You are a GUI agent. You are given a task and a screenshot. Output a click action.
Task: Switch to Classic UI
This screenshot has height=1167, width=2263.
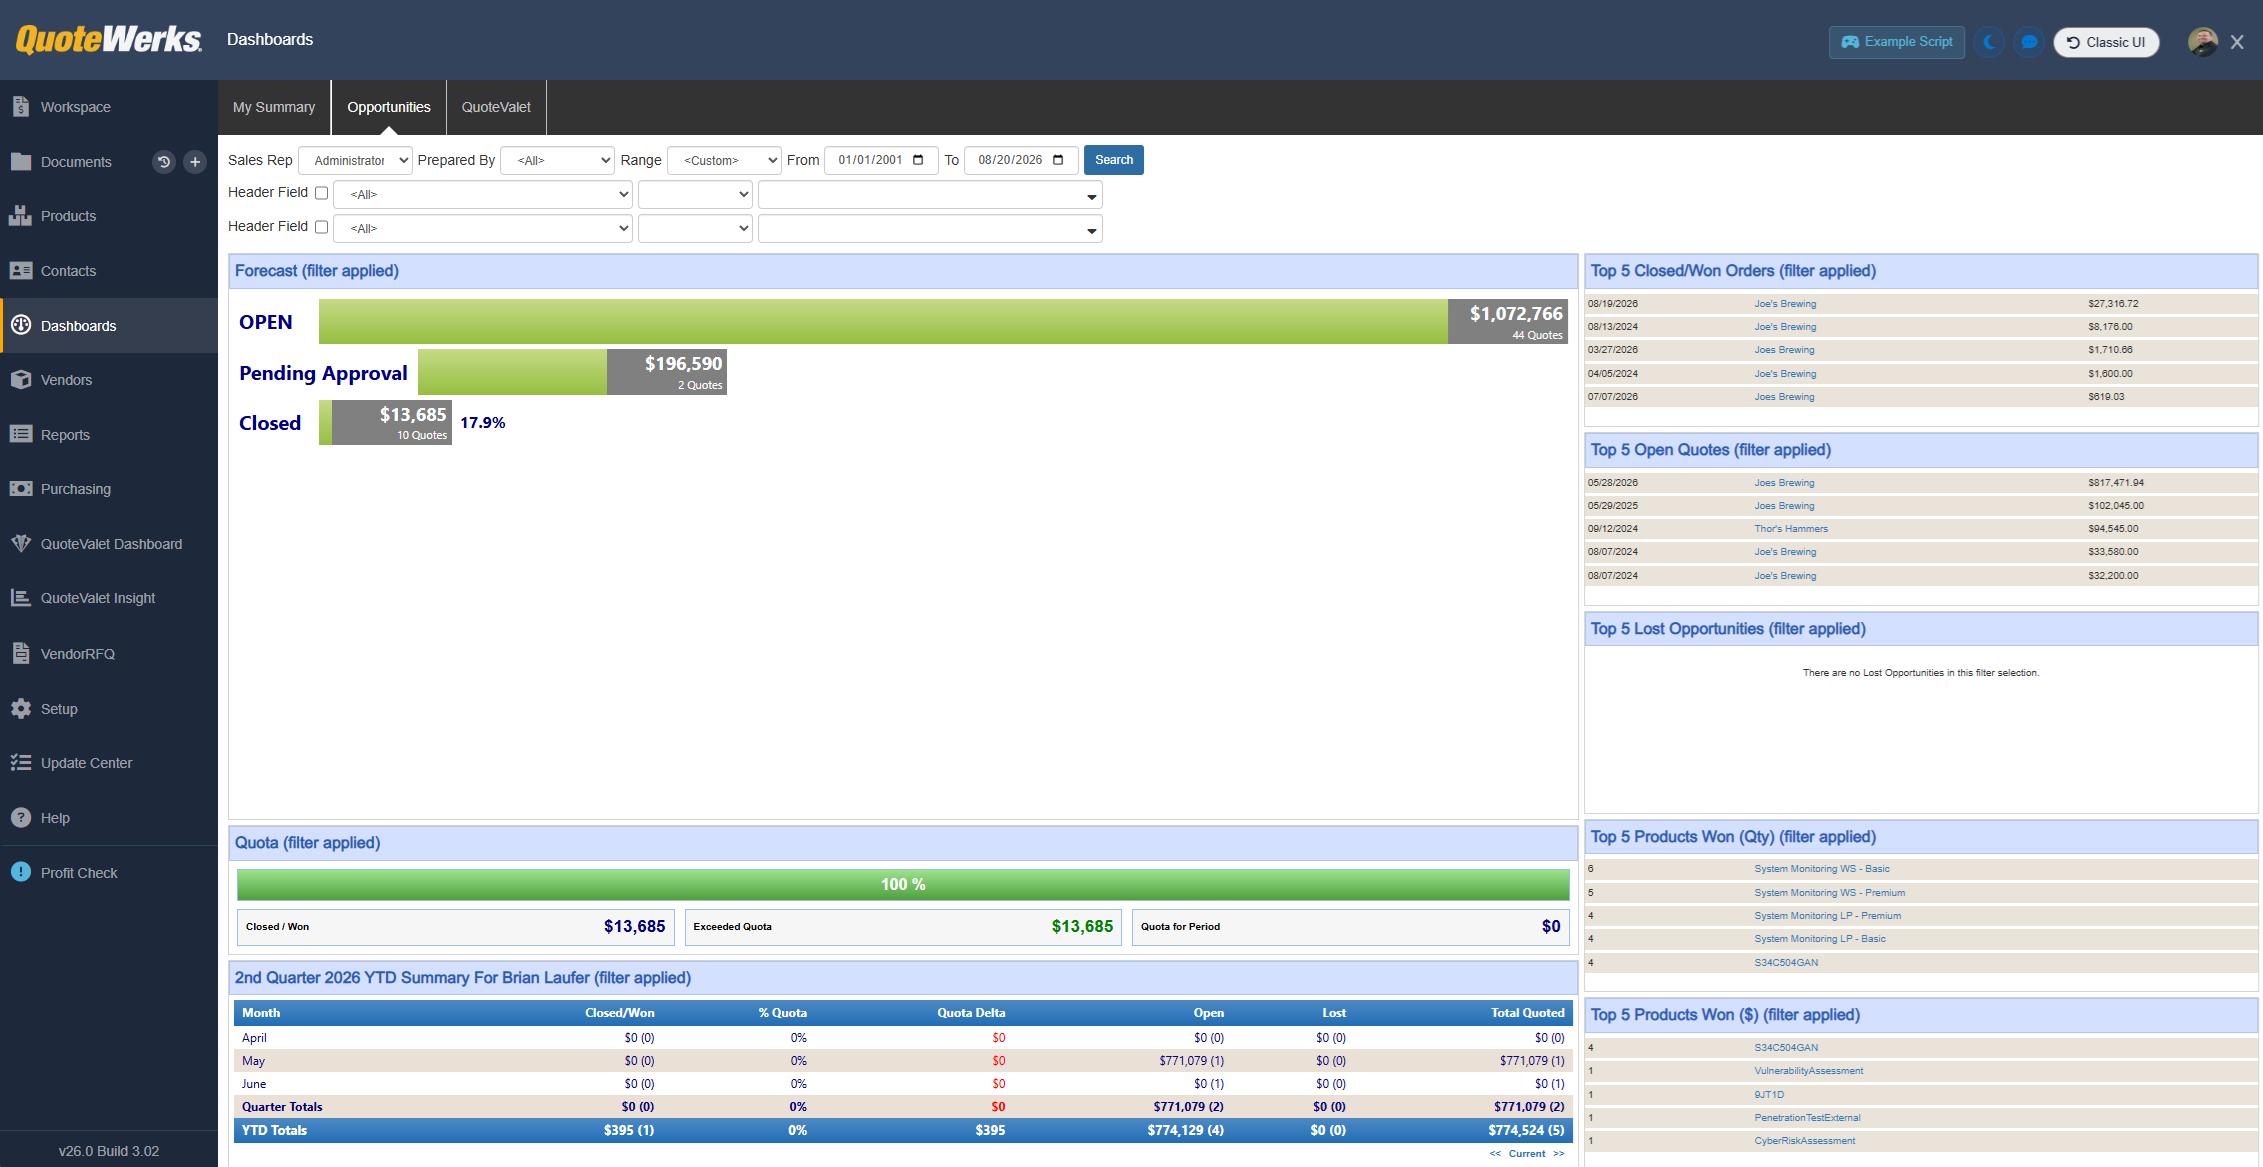[2106, 42]
